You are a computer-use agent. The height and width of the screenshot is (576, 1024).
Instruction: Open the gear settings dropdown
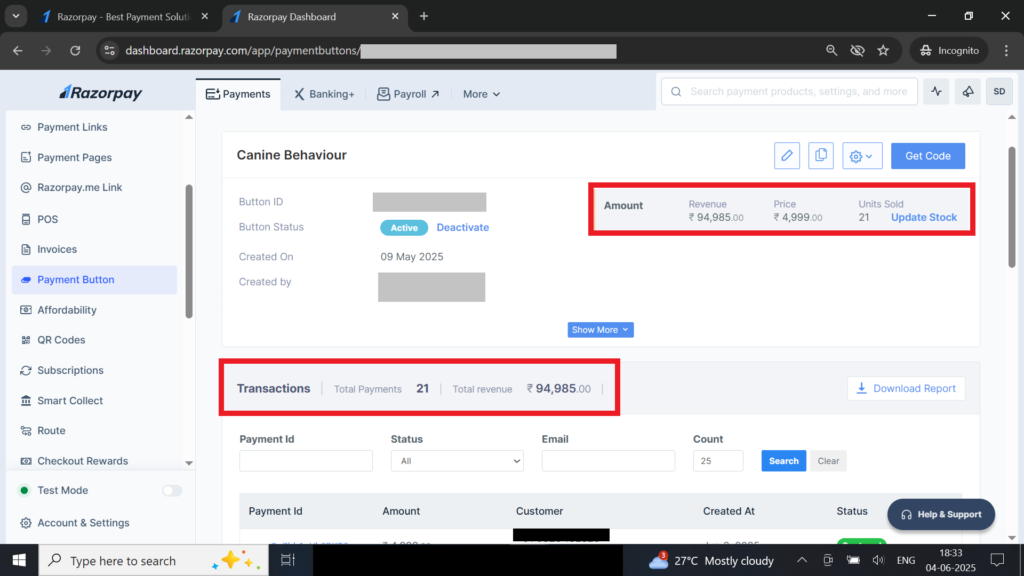862,156
